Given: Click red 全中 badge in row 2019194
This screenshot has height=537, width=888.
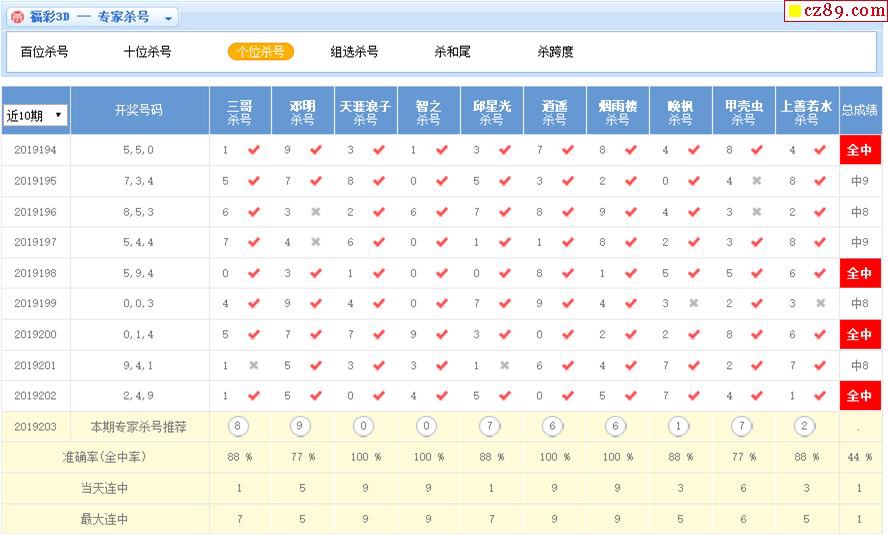Looking at the screenshot, I should coord(859,151).
